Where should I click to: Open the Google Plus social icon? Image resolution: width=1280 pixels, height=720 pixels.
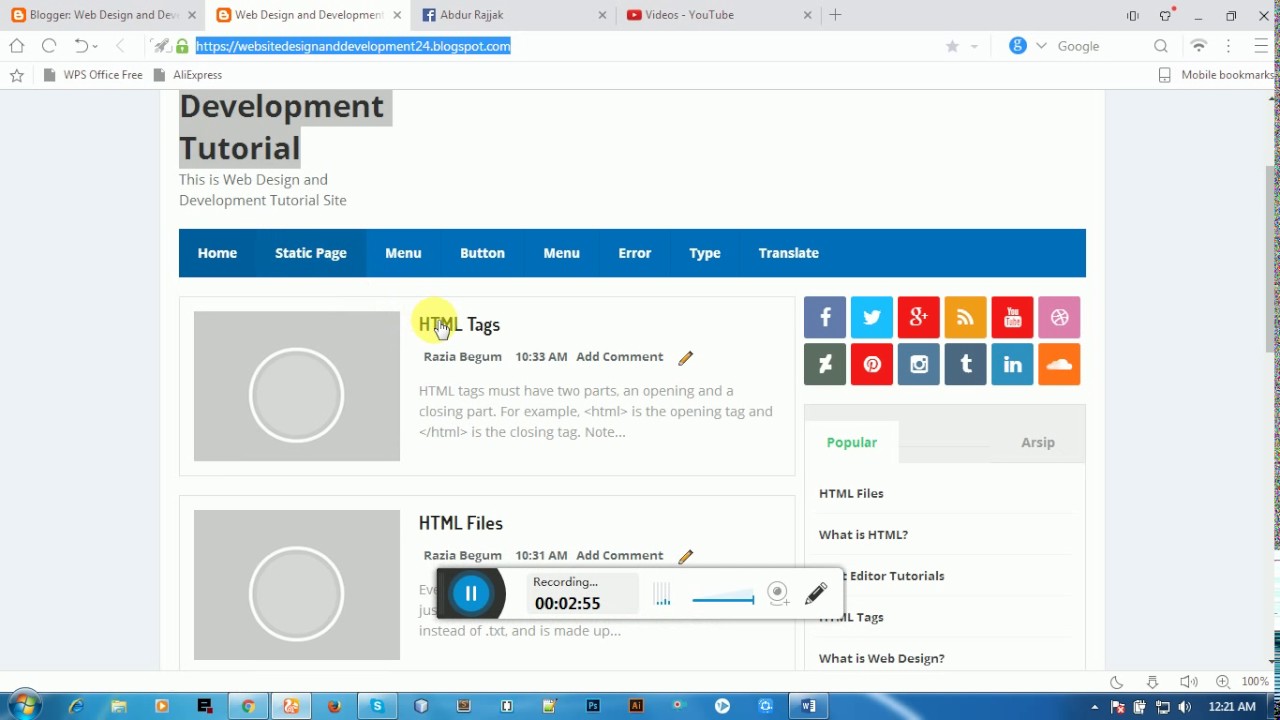(x=918, y=318)
